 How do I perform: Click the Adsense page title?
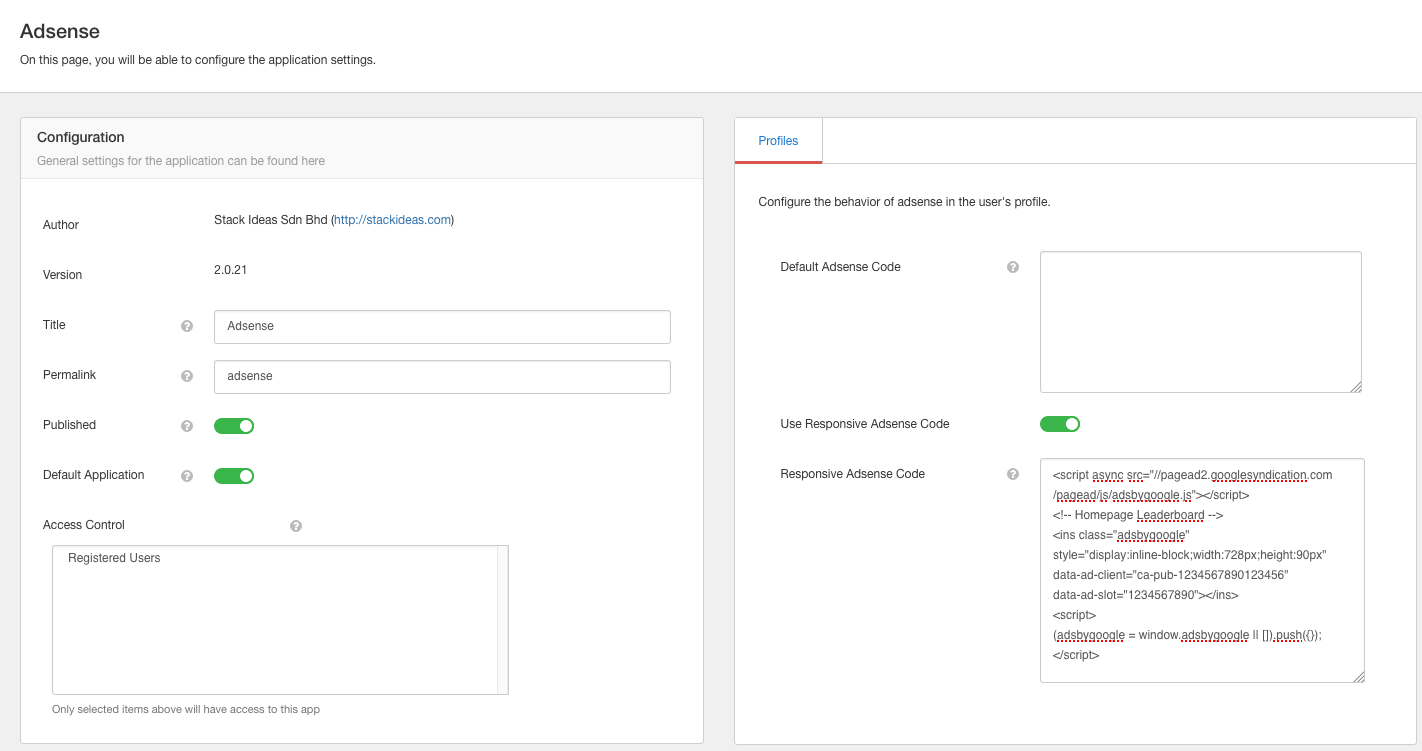(60, 32)
